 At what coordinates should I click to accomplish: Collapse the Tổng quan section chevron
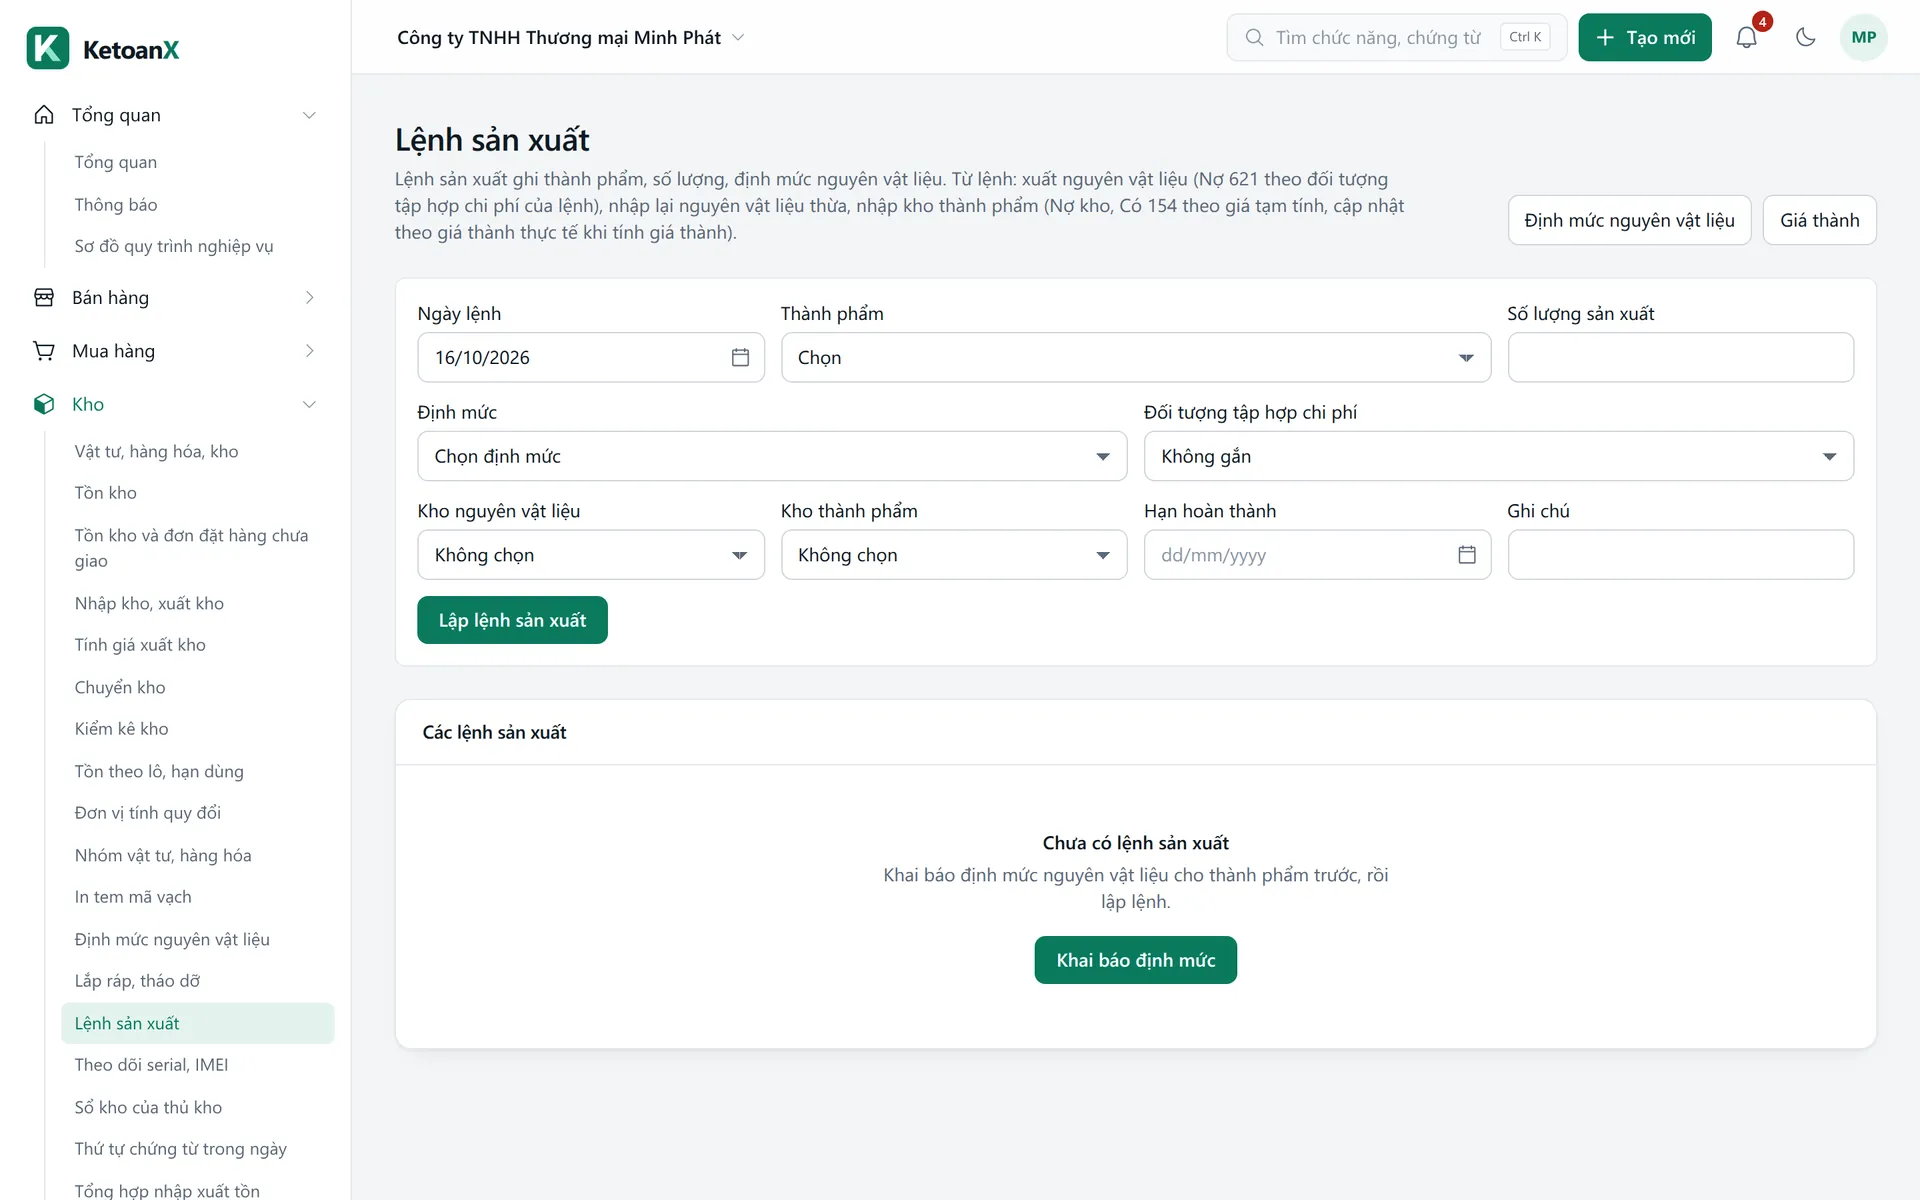point(309,115)
